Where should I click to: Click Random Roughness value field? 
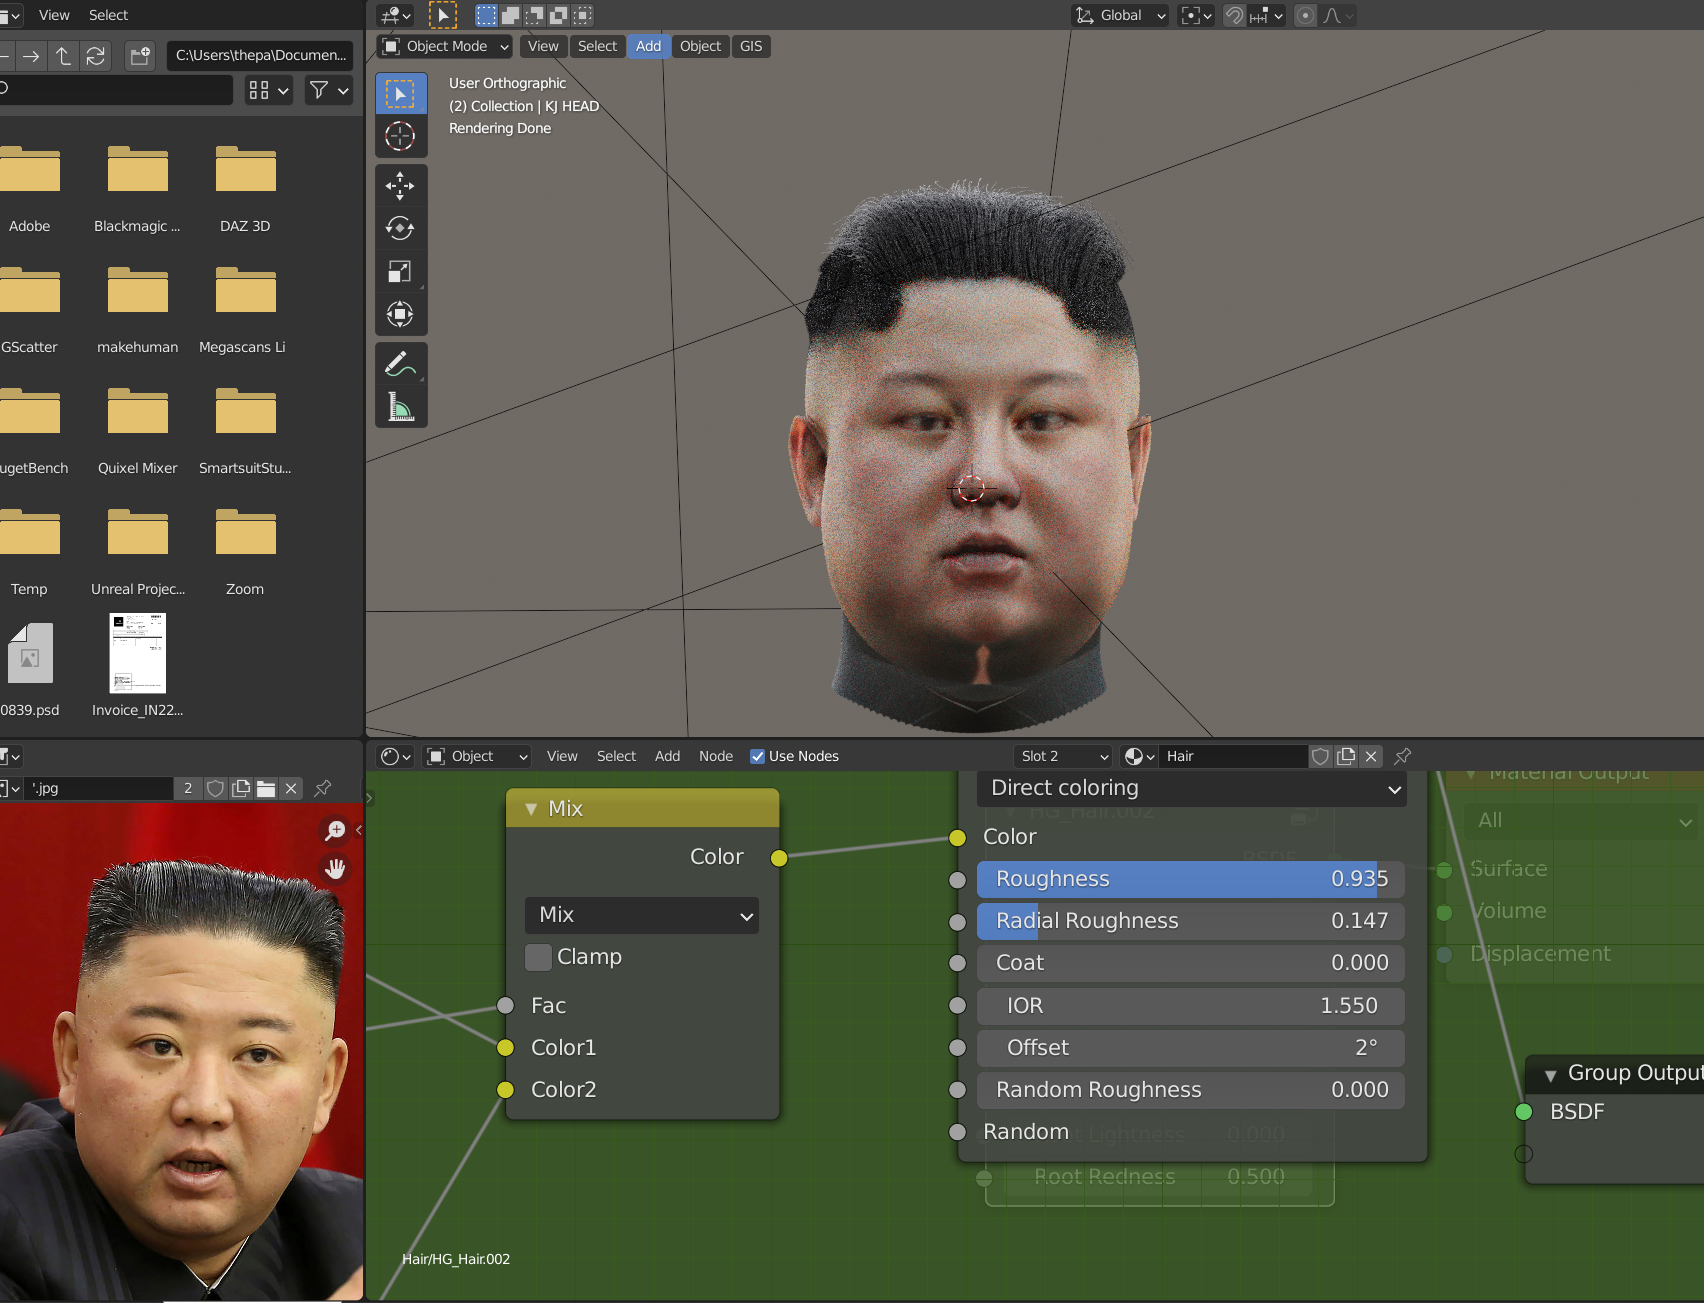[1191, 1090]
